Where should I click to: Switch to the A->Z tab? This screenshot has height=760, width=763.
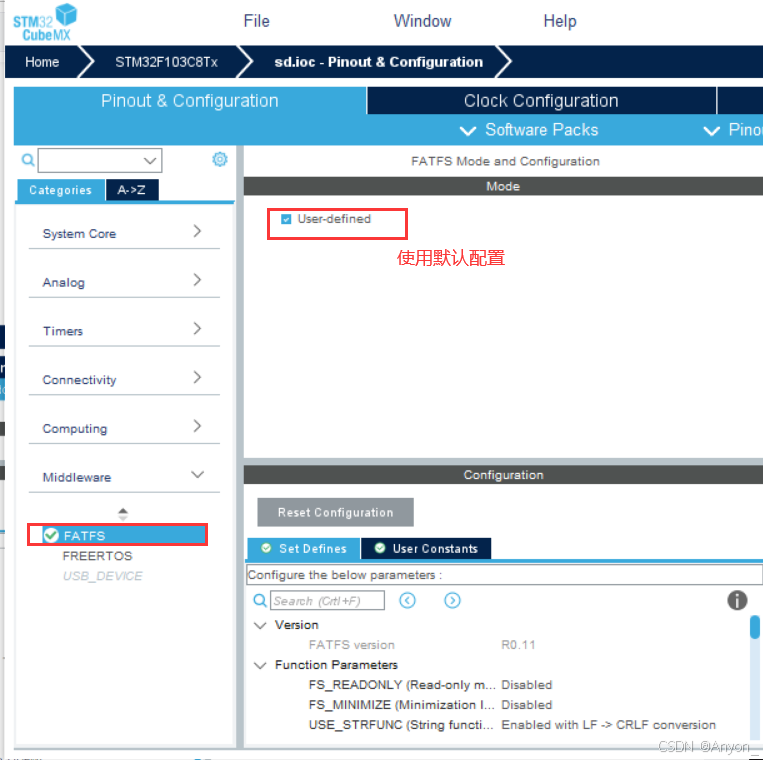[x=131, y=190]
